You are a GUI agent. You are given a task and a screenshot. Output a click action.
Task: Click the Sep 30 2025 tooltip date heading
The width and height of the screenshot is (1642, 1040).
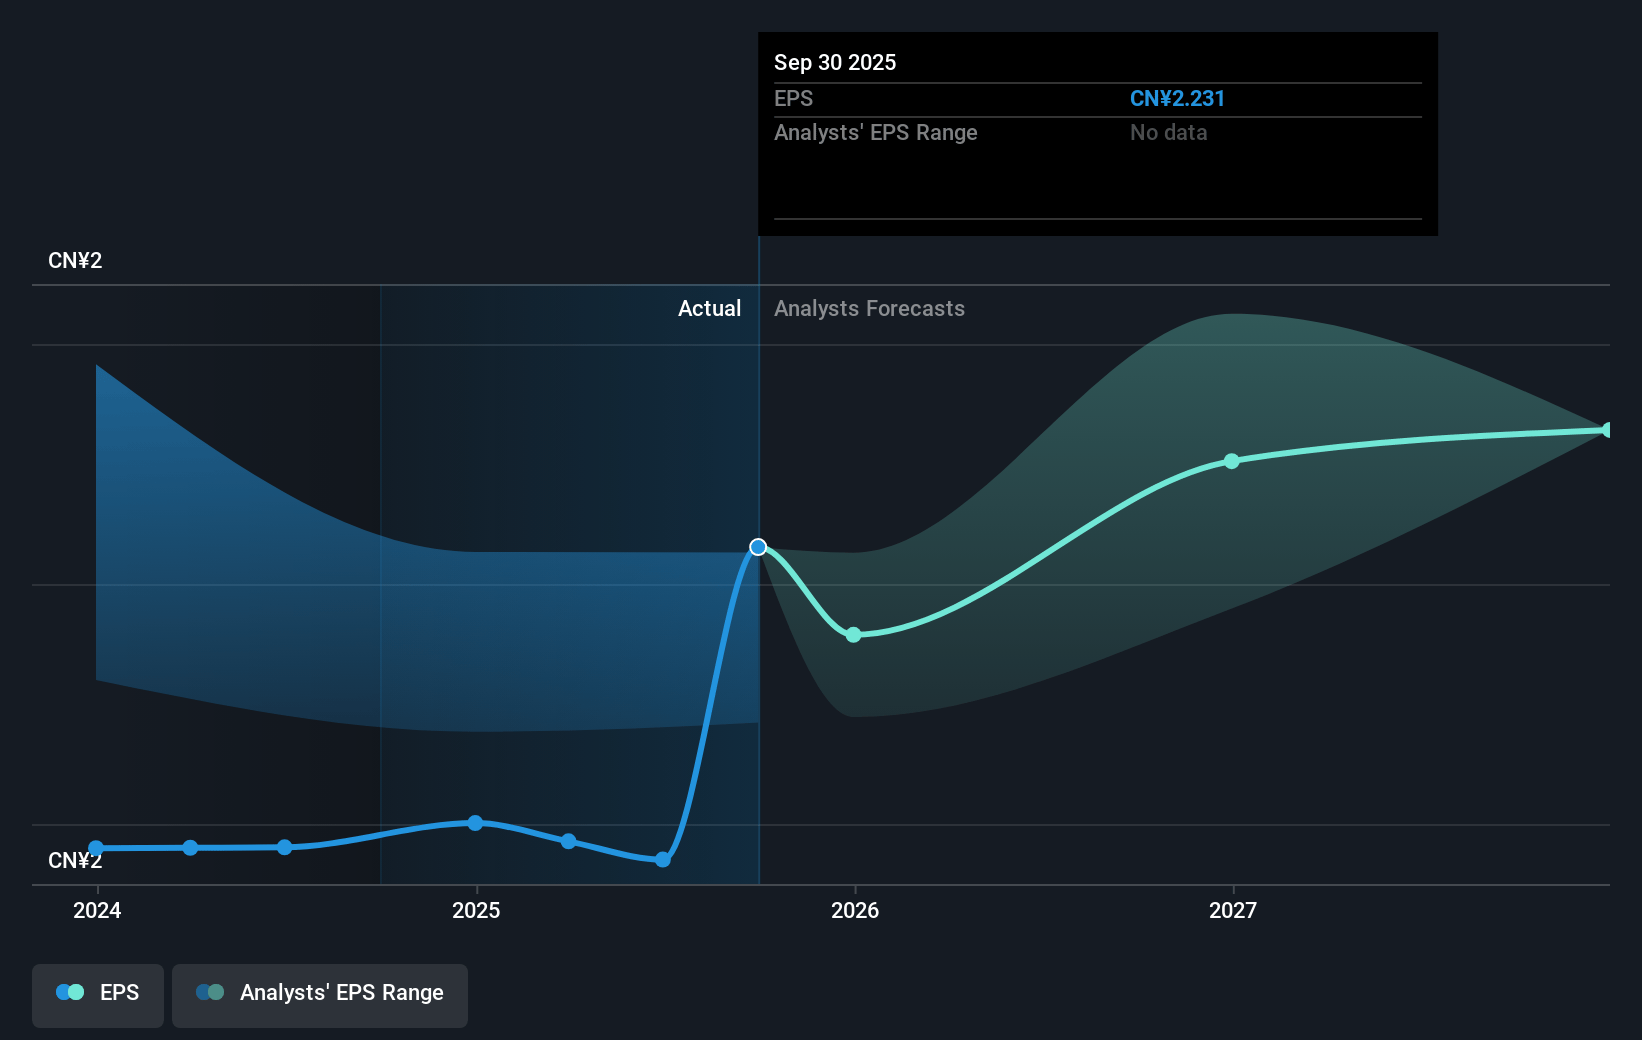pos(835,63)
